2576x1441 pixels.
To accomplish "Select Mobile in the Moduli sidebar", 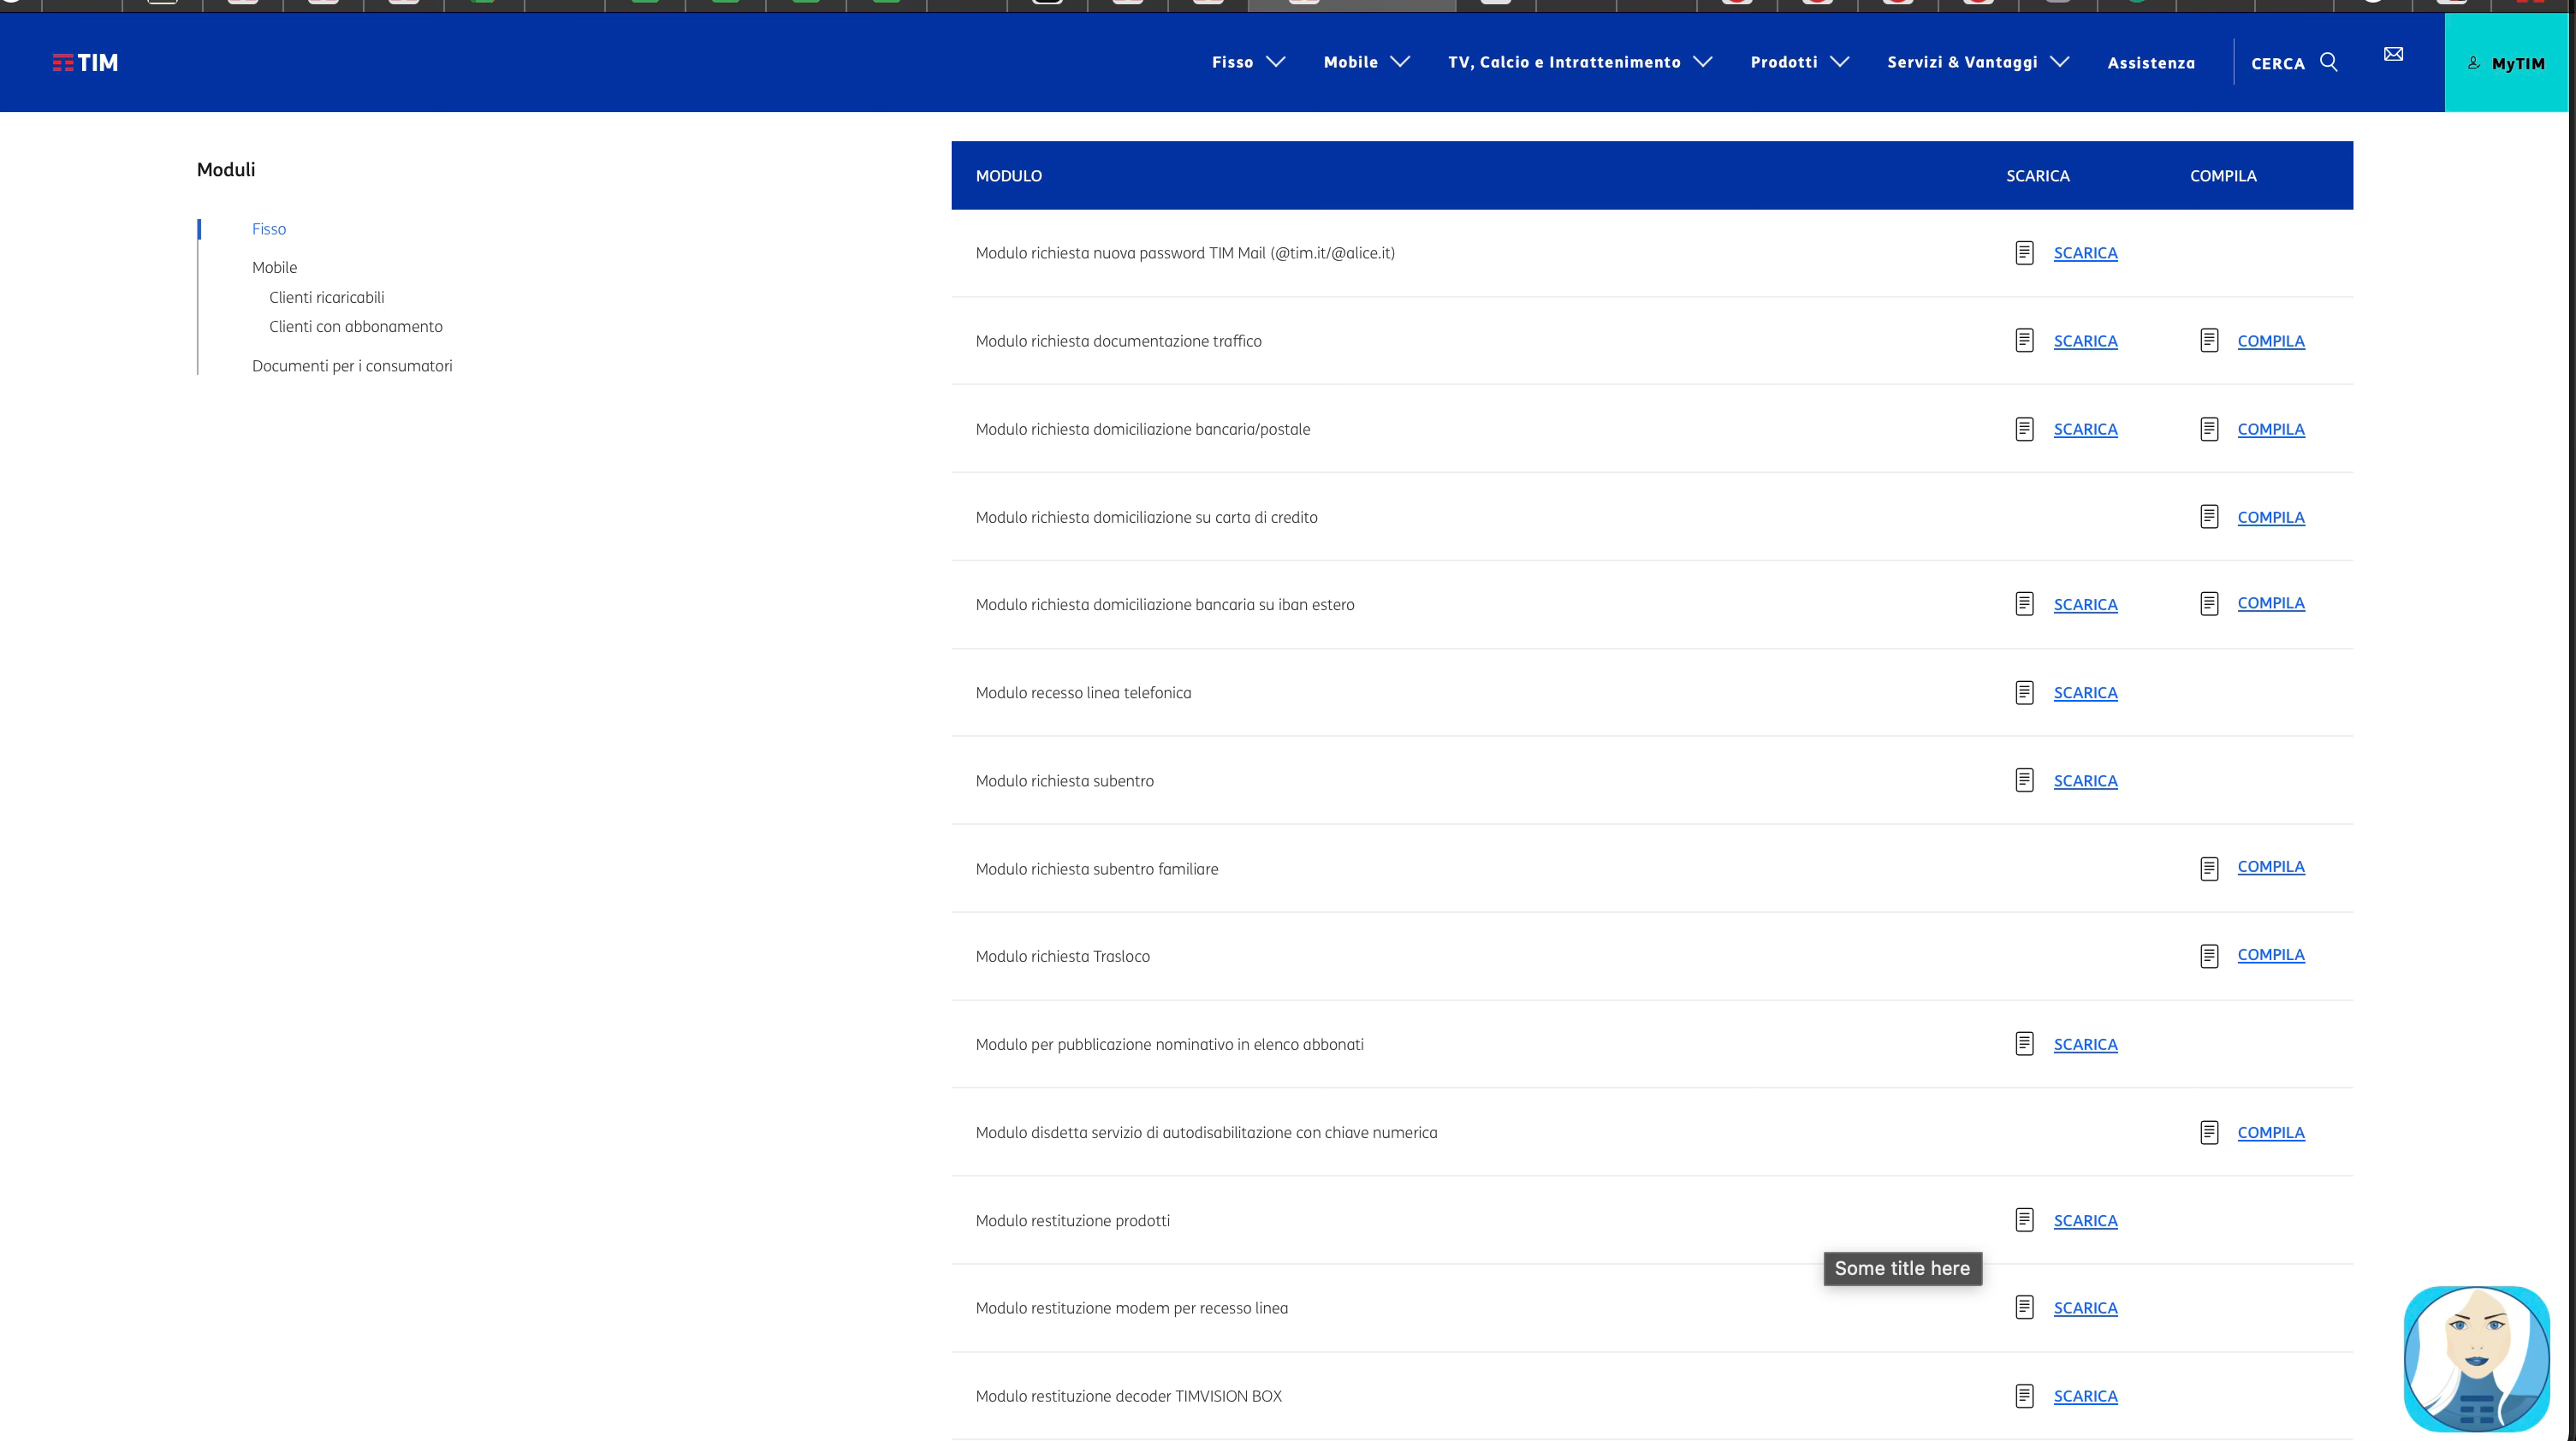I will pyautogui.click(x=274, y=267).
